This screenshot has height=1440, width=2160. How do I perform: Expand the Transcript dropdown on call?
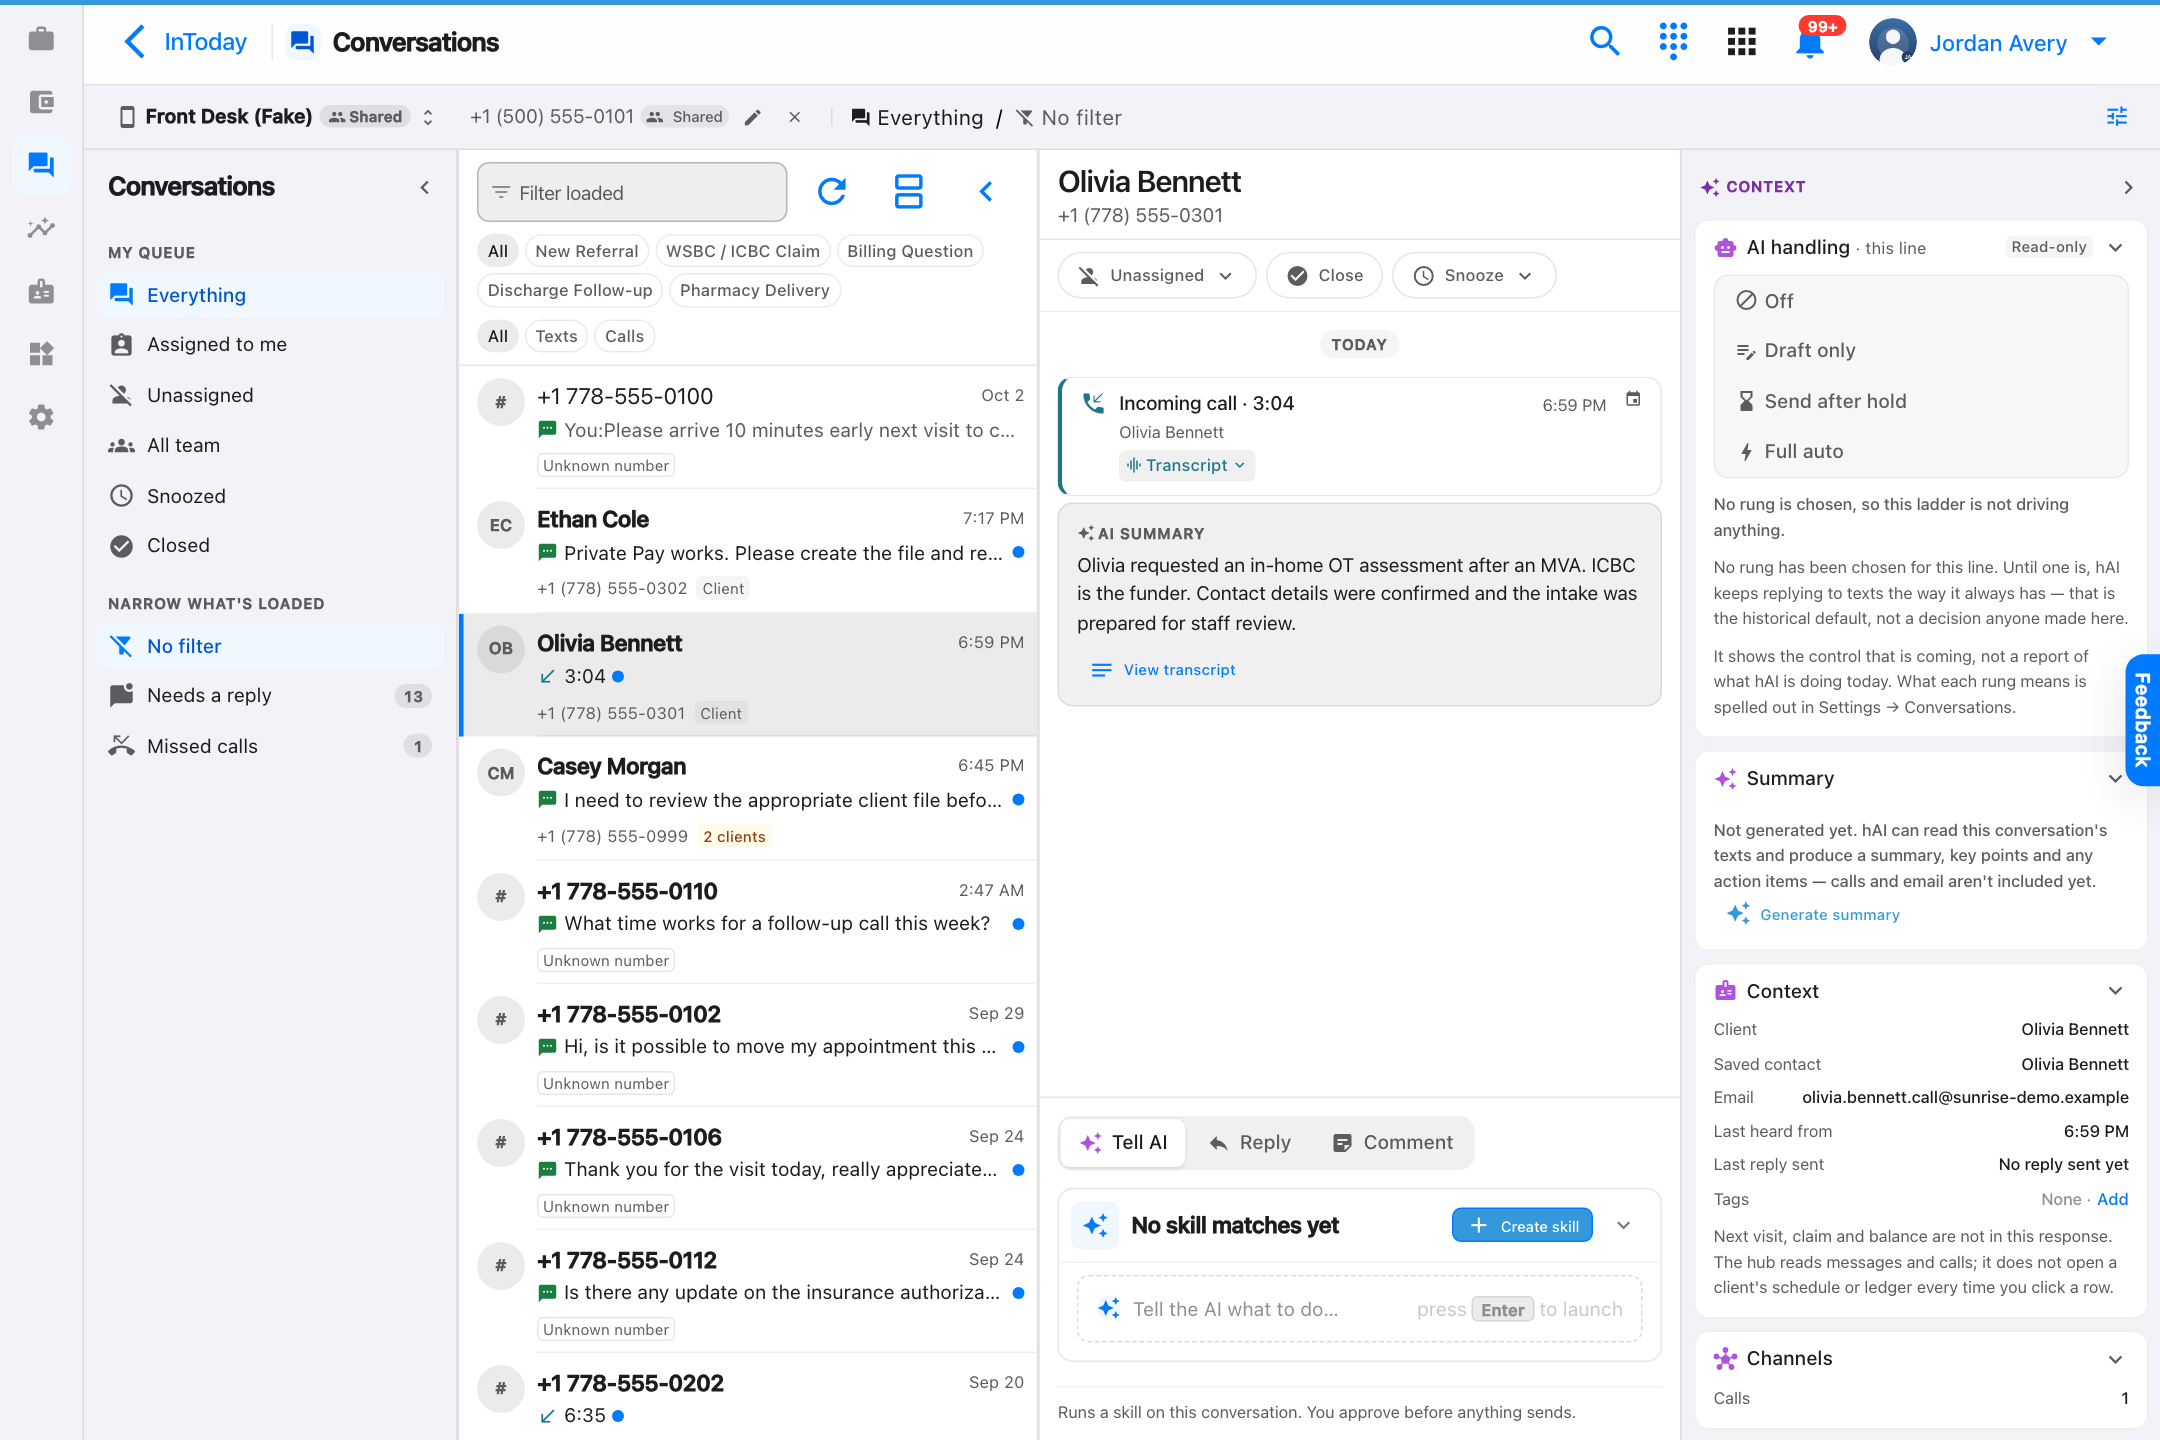1187,466
